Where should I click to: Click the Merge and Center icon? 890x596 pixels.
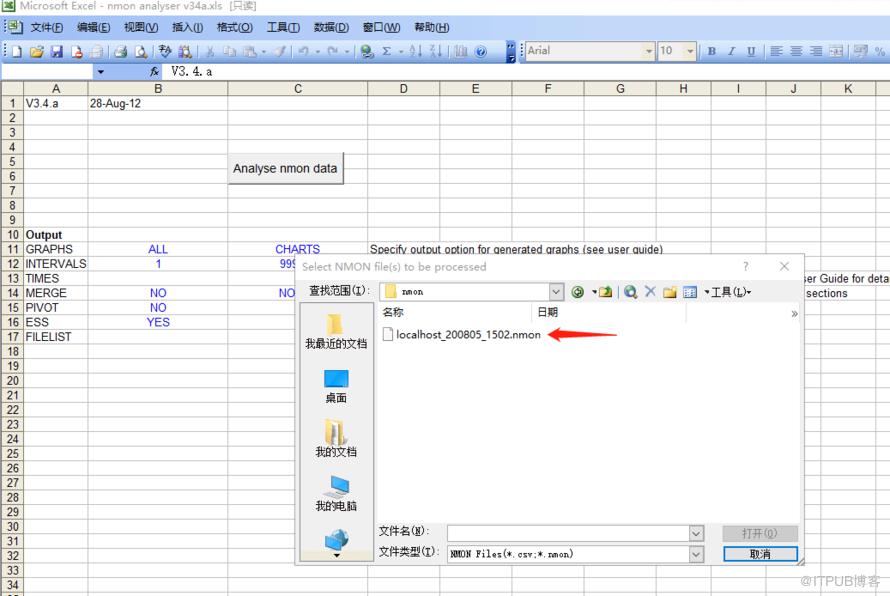[x=836, y=51]
